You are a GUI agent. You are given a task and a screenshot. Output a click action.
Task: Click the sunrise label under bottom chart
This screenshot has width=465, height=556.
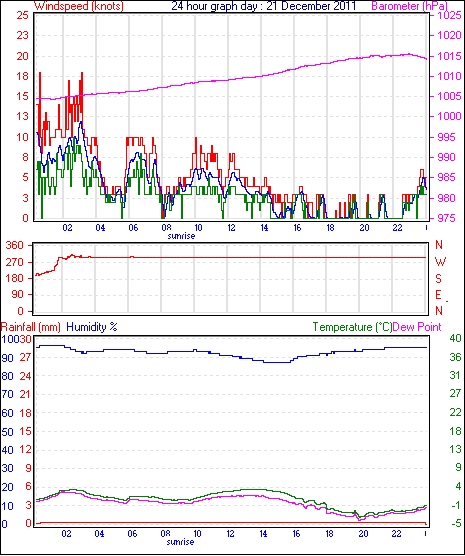180,542
